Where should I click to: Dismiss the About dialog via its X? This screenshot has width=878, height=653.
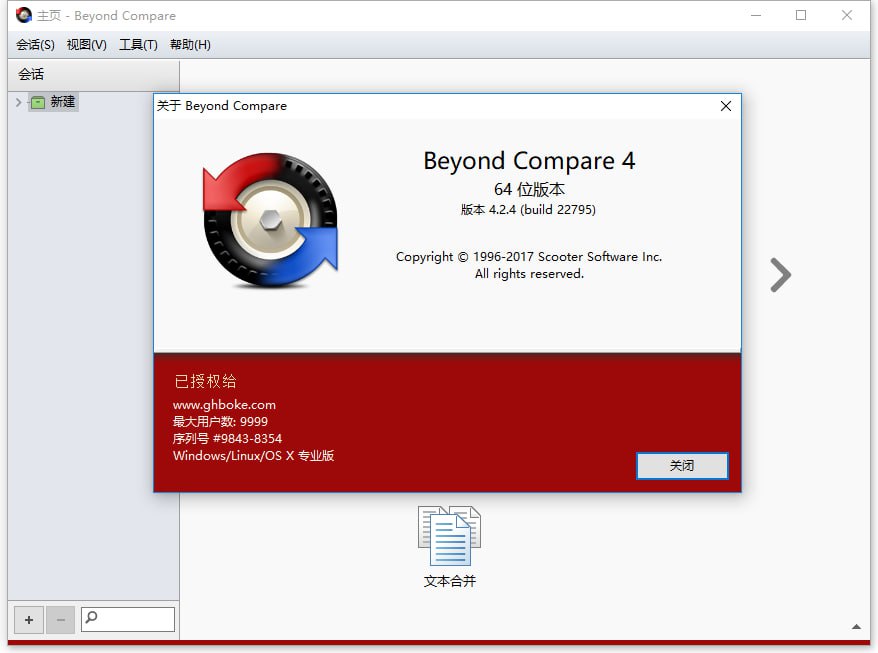(725, 106)
